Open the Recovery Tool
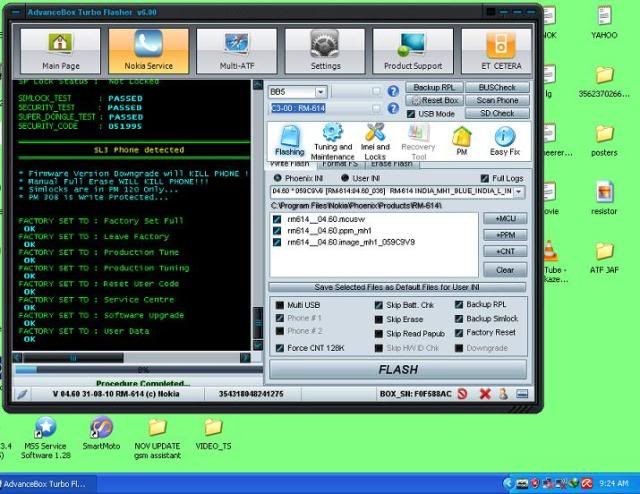640x494 pixels. [418, 141]
